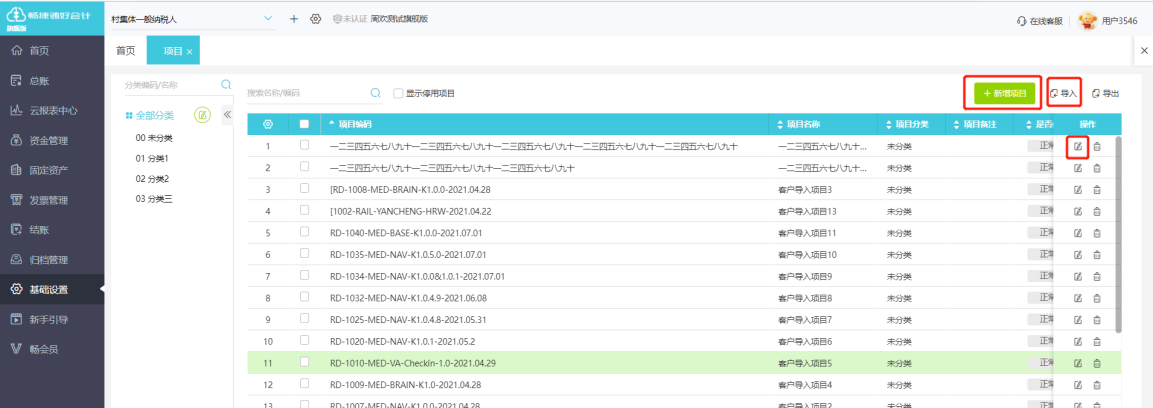Collapse the category panel with double-chevron

tap(226, 115)
